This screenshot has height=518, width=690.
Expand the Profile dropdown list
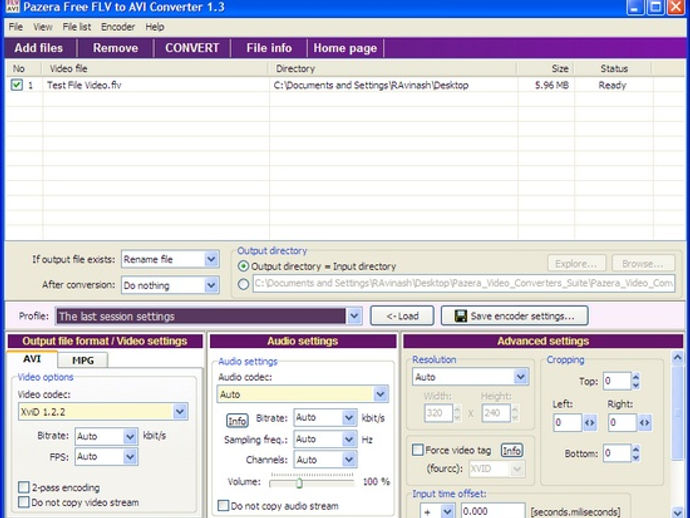(x=354, y=316)
